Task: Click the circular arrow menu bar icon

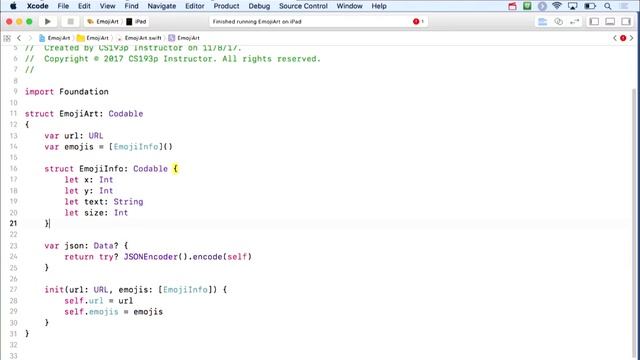Action: pyautogui.click(x=542, y=6)
